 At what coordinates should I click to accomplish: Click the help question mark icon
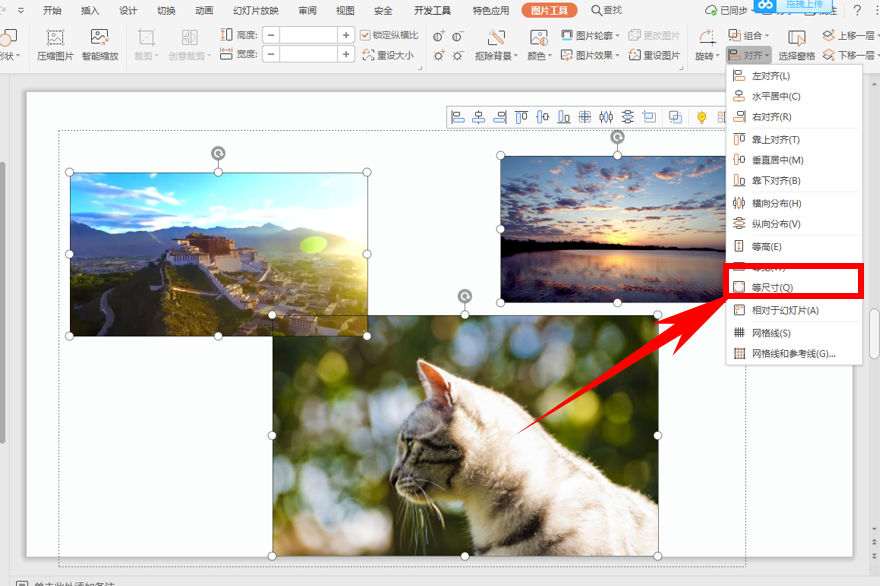click(857, 10)
